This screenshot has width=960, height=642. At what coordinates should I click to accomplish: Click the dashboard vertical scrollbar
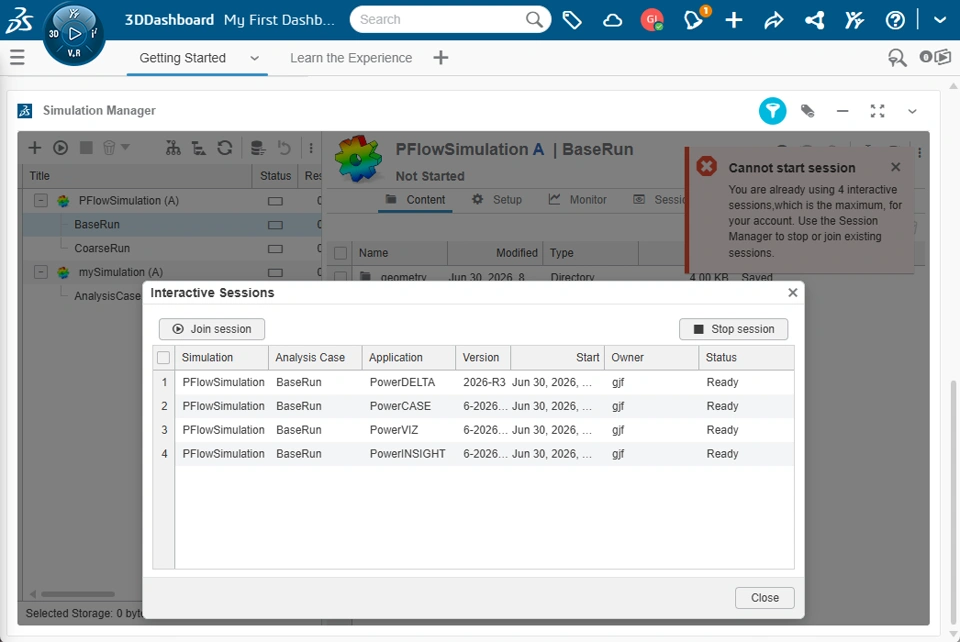(x=953, y=502)
